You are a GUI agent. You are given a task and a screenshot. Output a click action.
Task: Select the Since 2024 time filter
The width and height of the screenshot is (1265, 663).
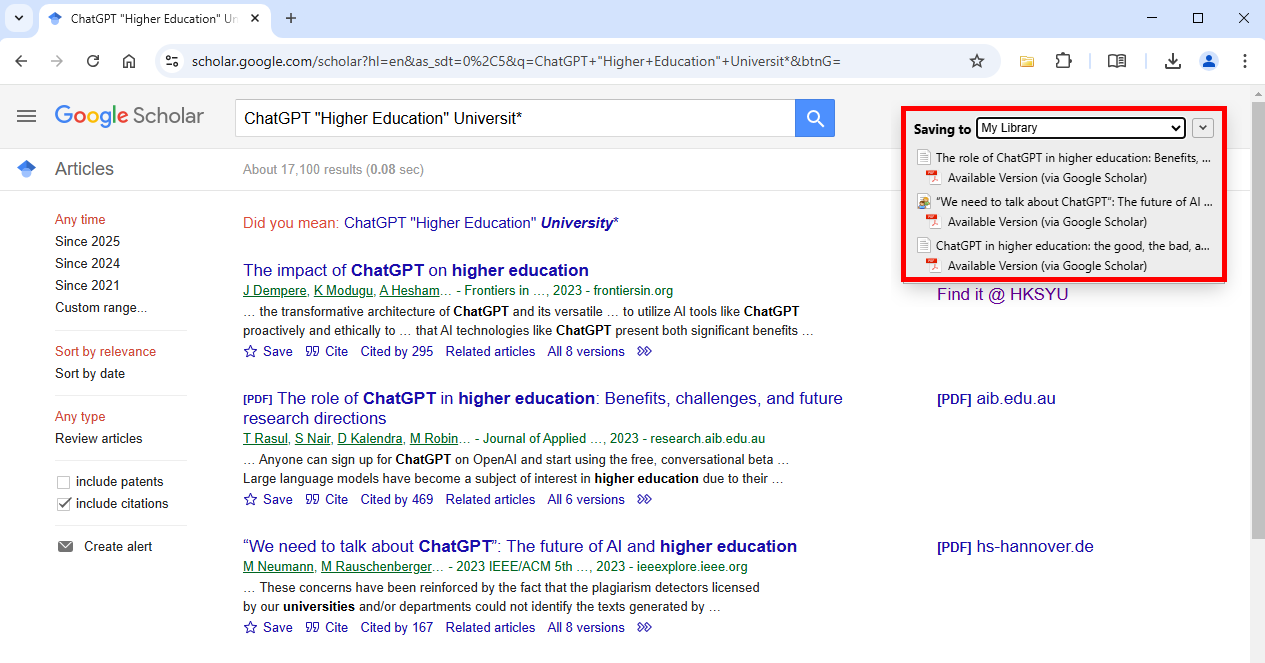tap(87, 264)
